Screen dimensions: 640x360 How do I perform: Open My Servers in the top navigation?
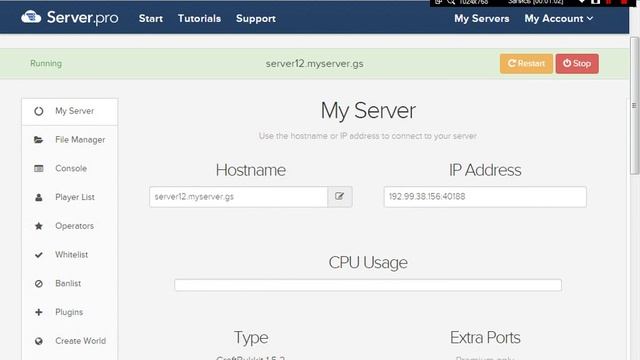(x=482, y=18)
